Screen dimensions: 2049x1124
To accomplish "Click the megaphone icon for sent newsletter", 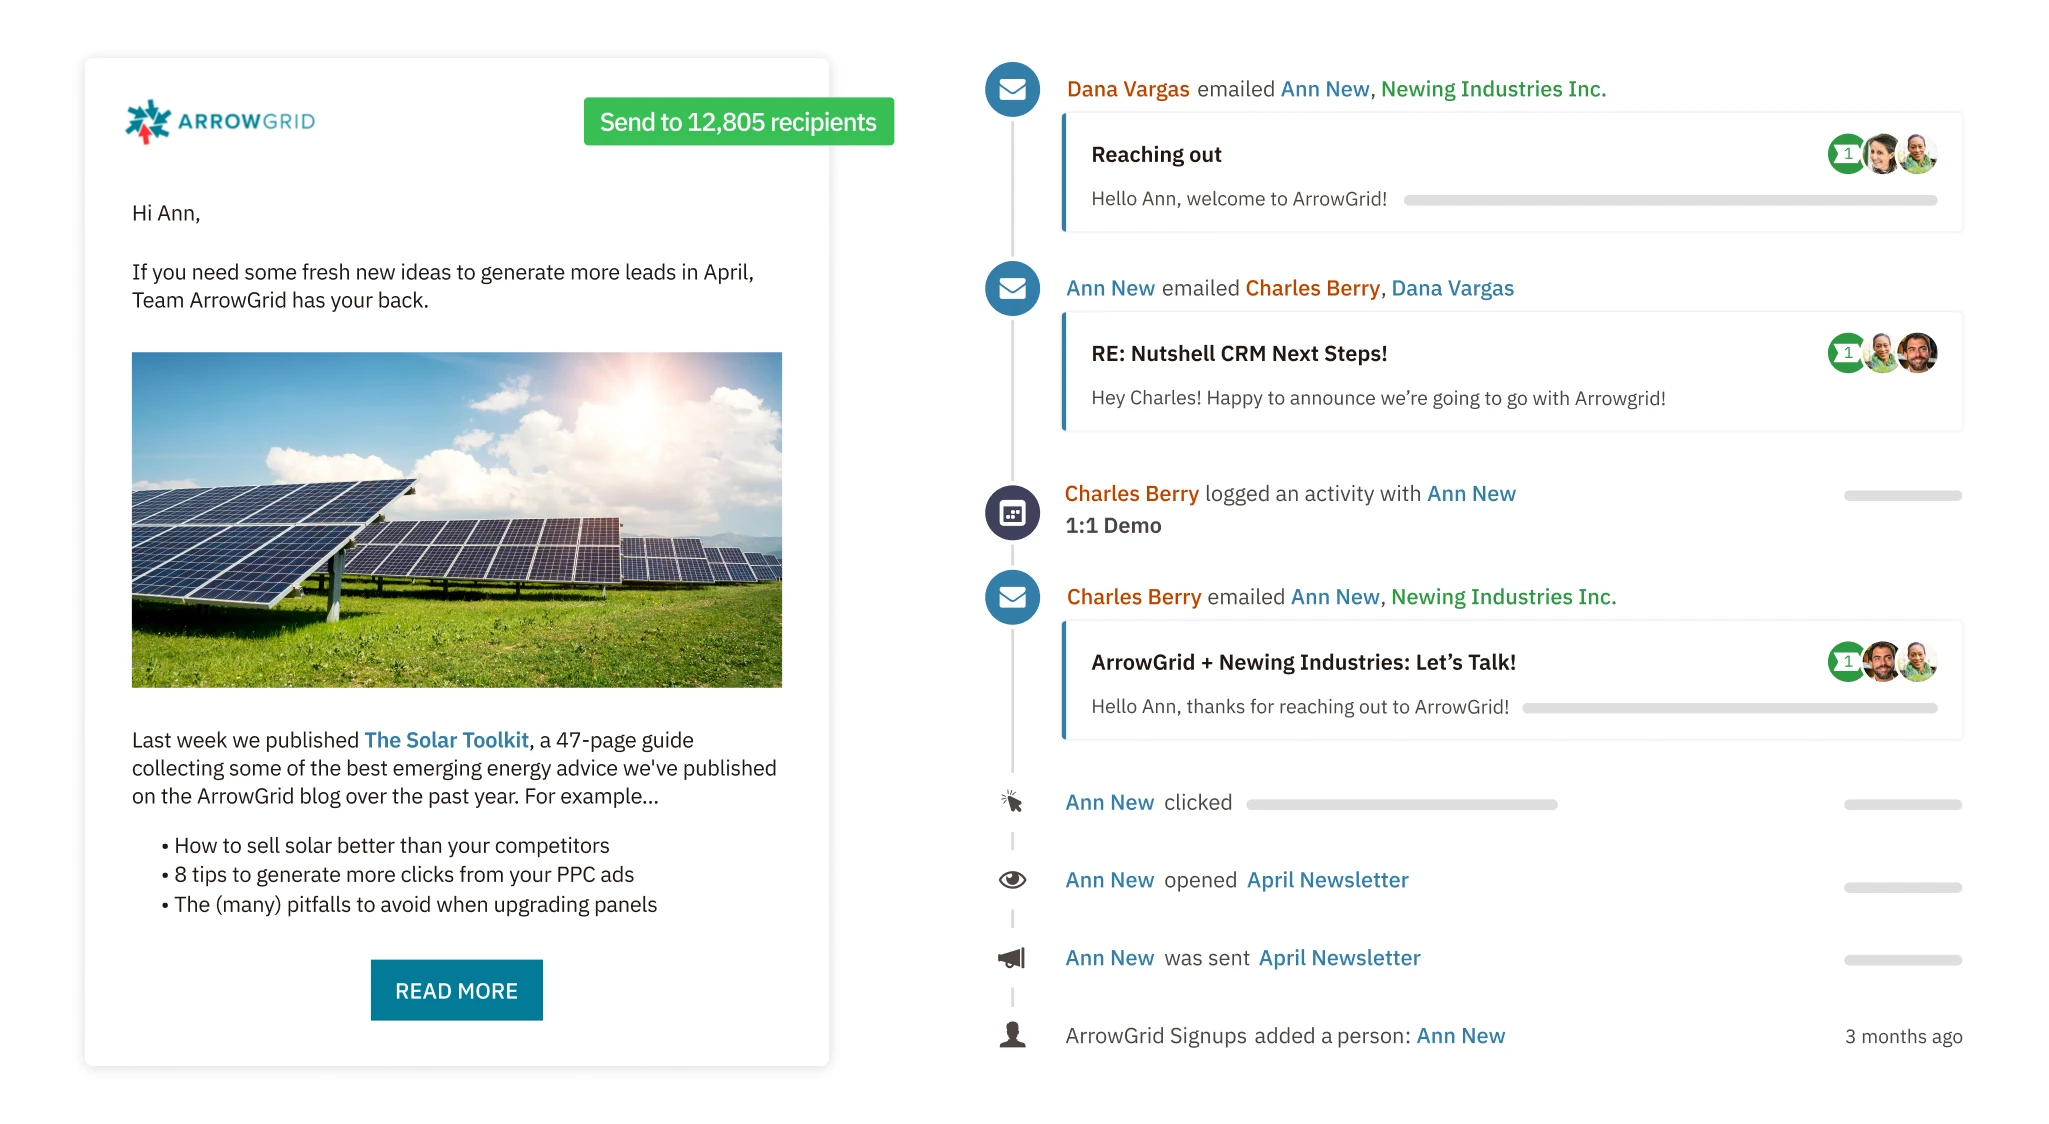I will point(1012,958).
